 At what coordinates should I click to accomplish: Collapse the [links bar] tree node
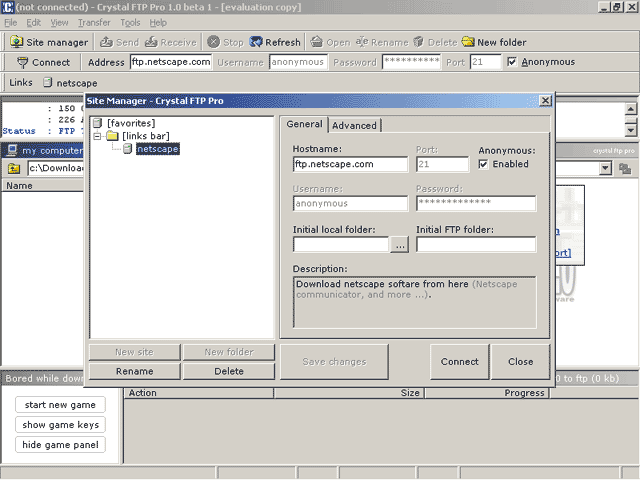click(x=97, y=136)
